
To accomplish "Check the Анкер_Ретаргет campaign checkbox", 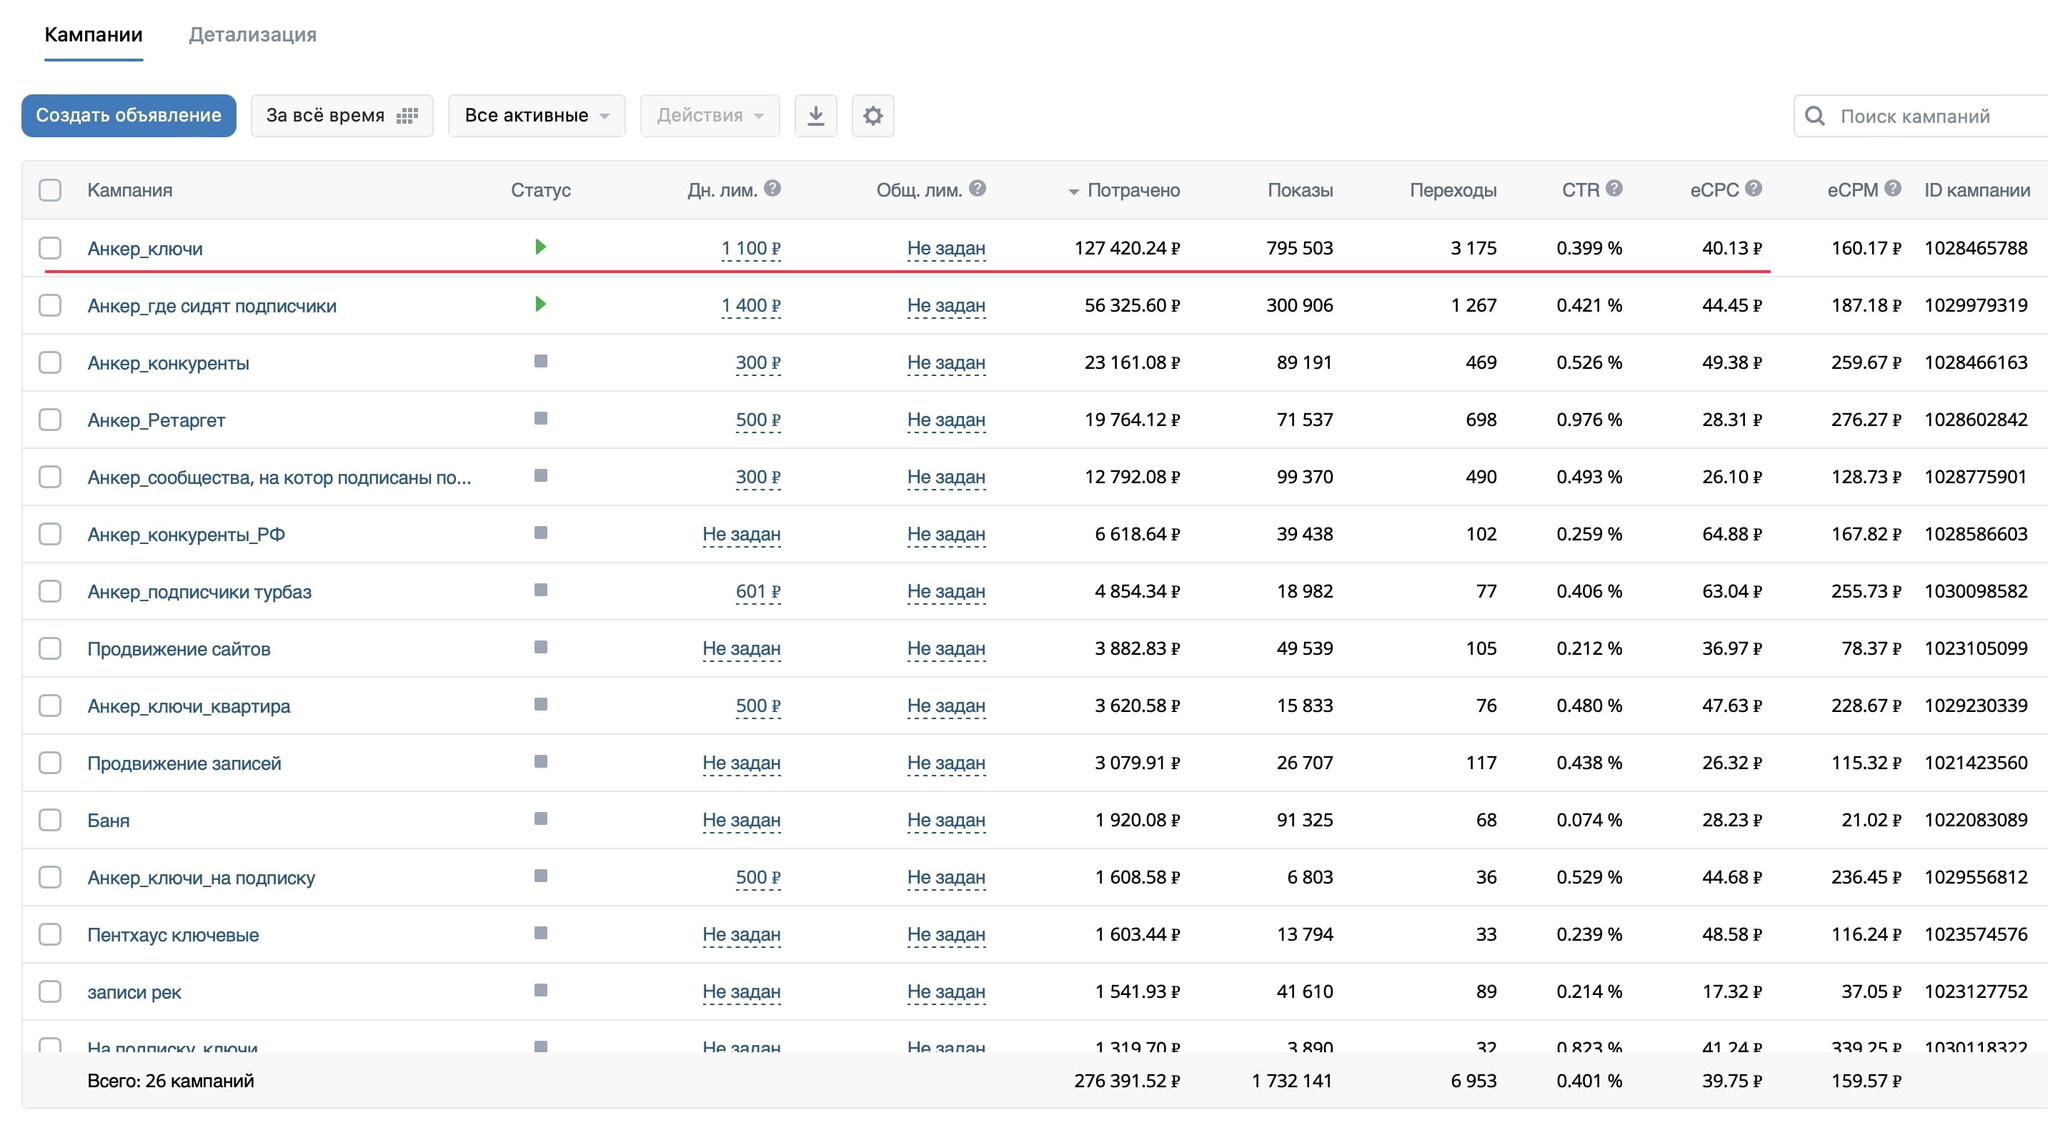I will 50,420.
